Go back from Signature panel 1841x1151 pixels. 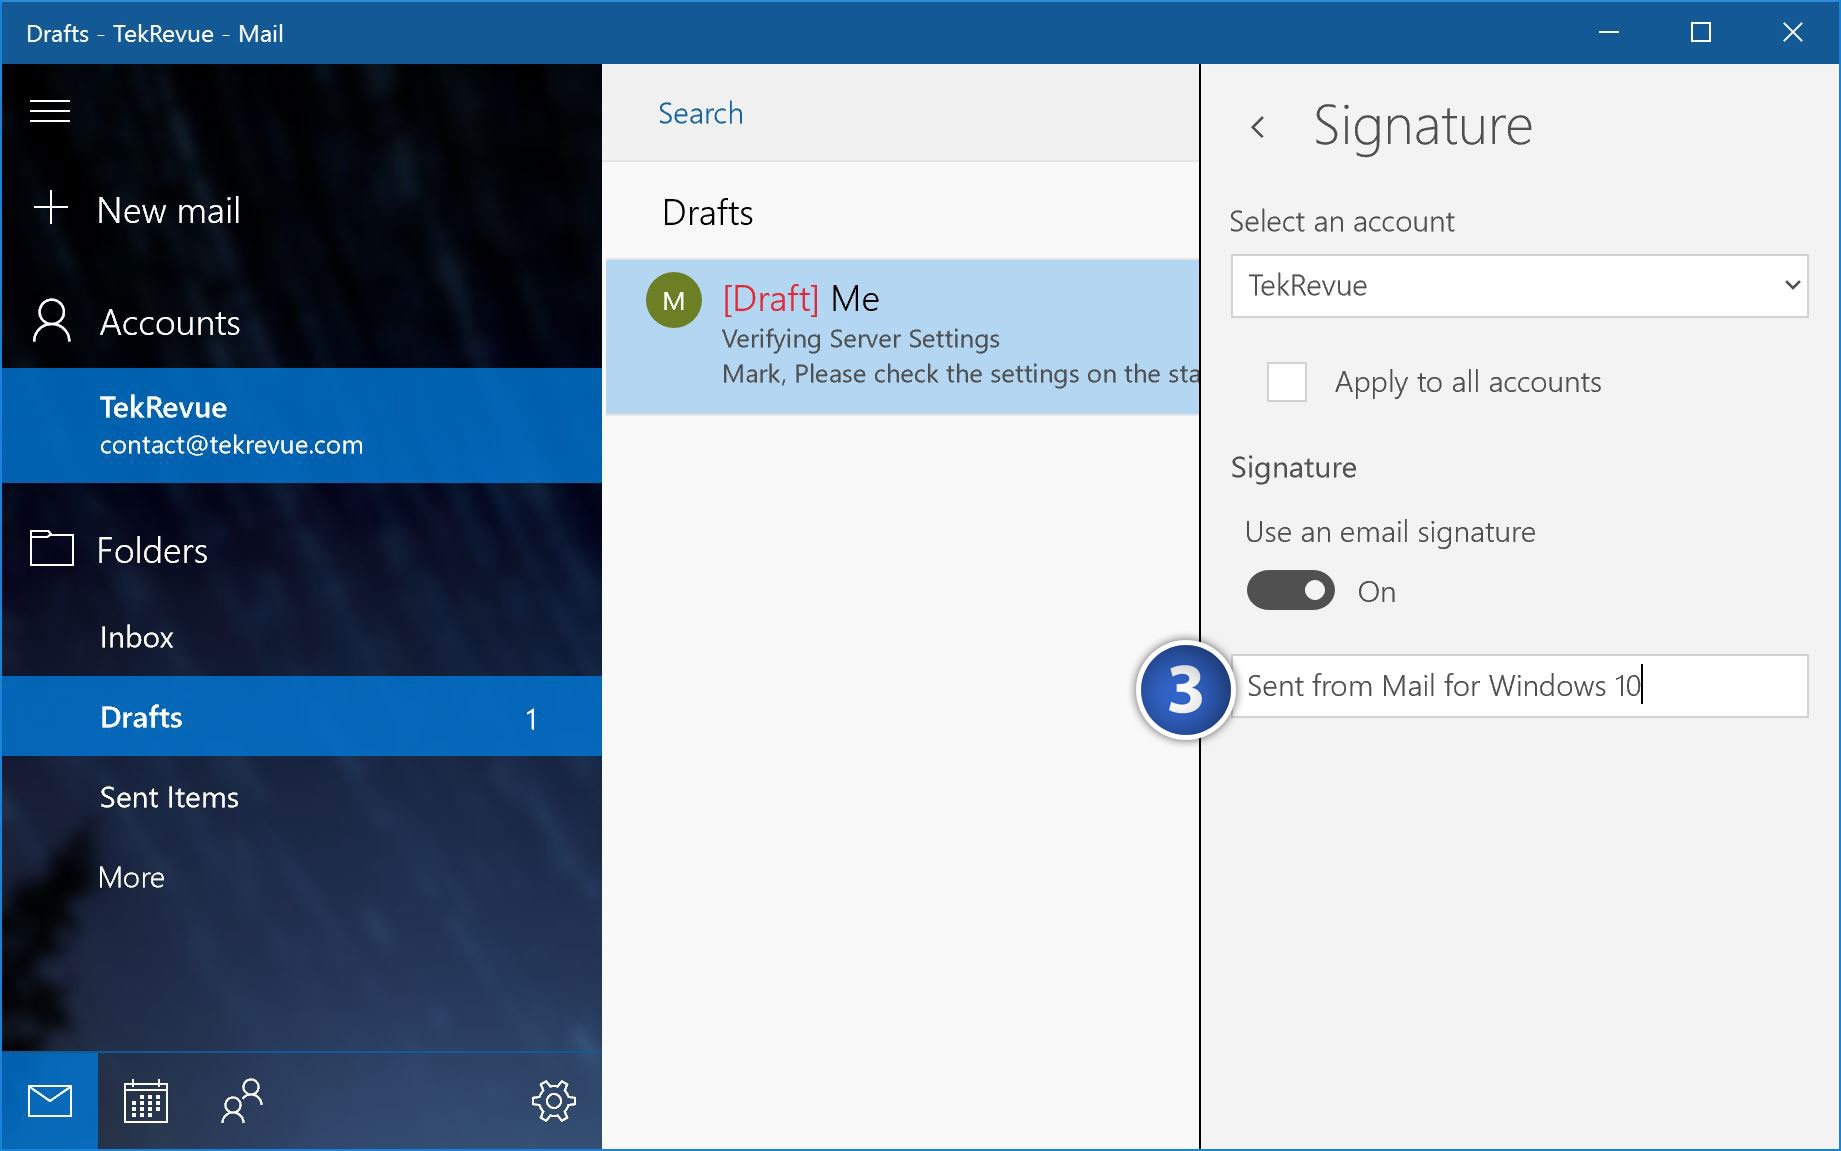(x=1258, y=127)
